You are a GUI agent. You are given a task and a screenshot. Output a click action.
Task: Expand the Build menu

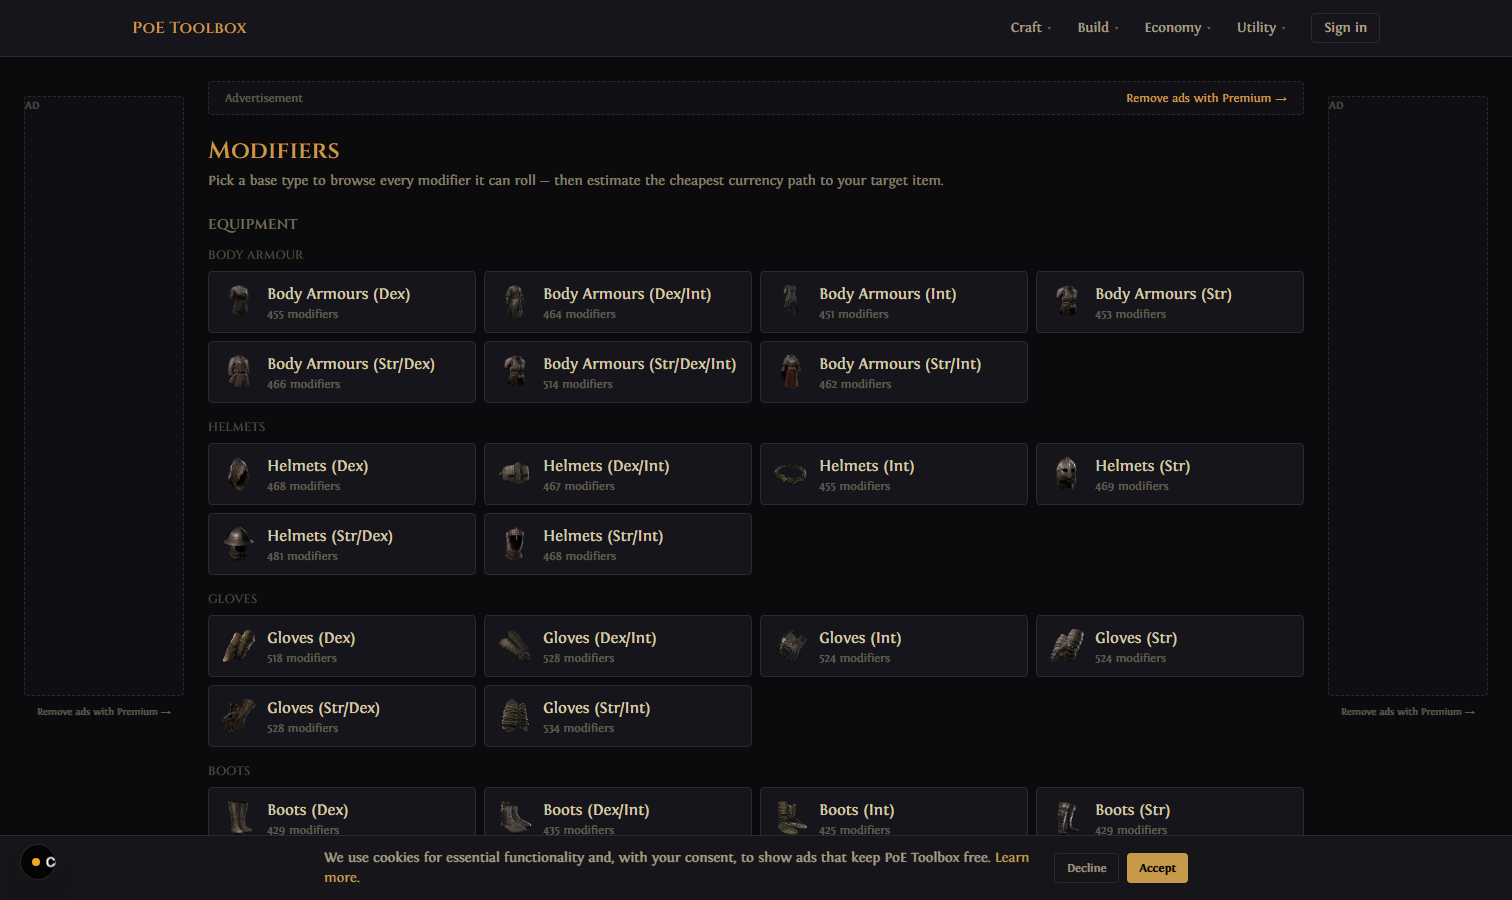tap(1098, 28)
